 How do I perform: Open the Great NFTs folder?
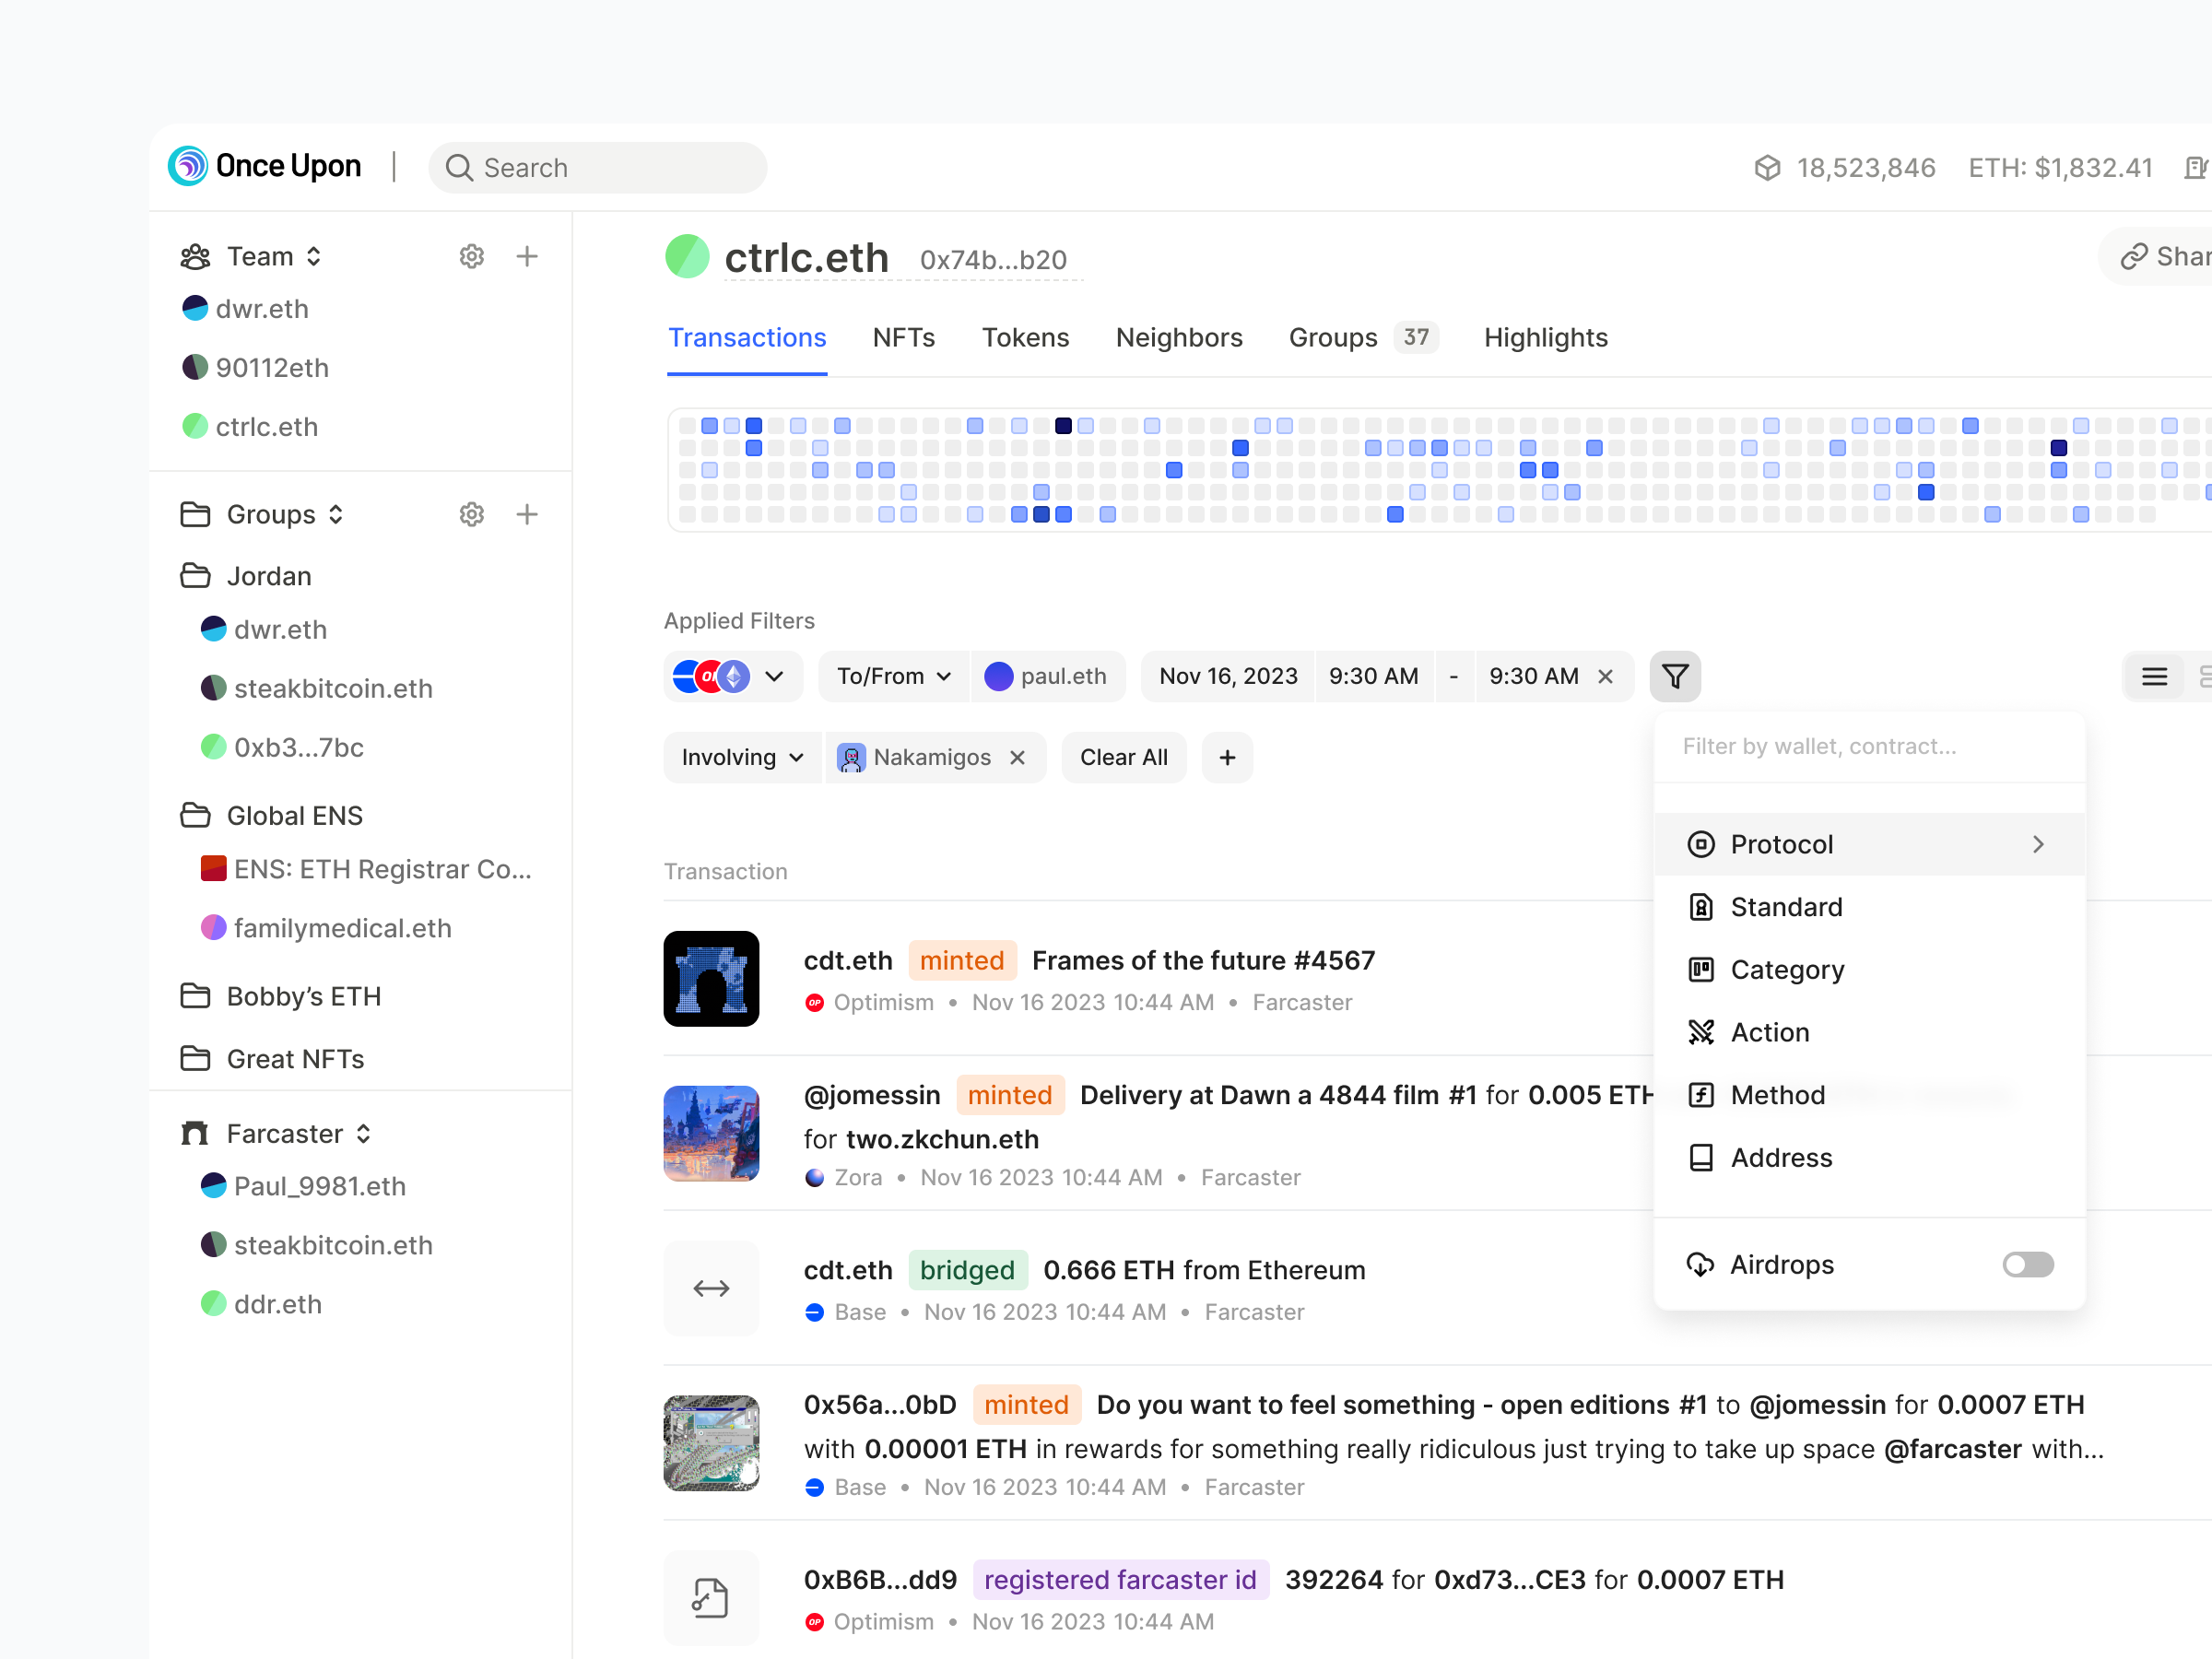272,1059
